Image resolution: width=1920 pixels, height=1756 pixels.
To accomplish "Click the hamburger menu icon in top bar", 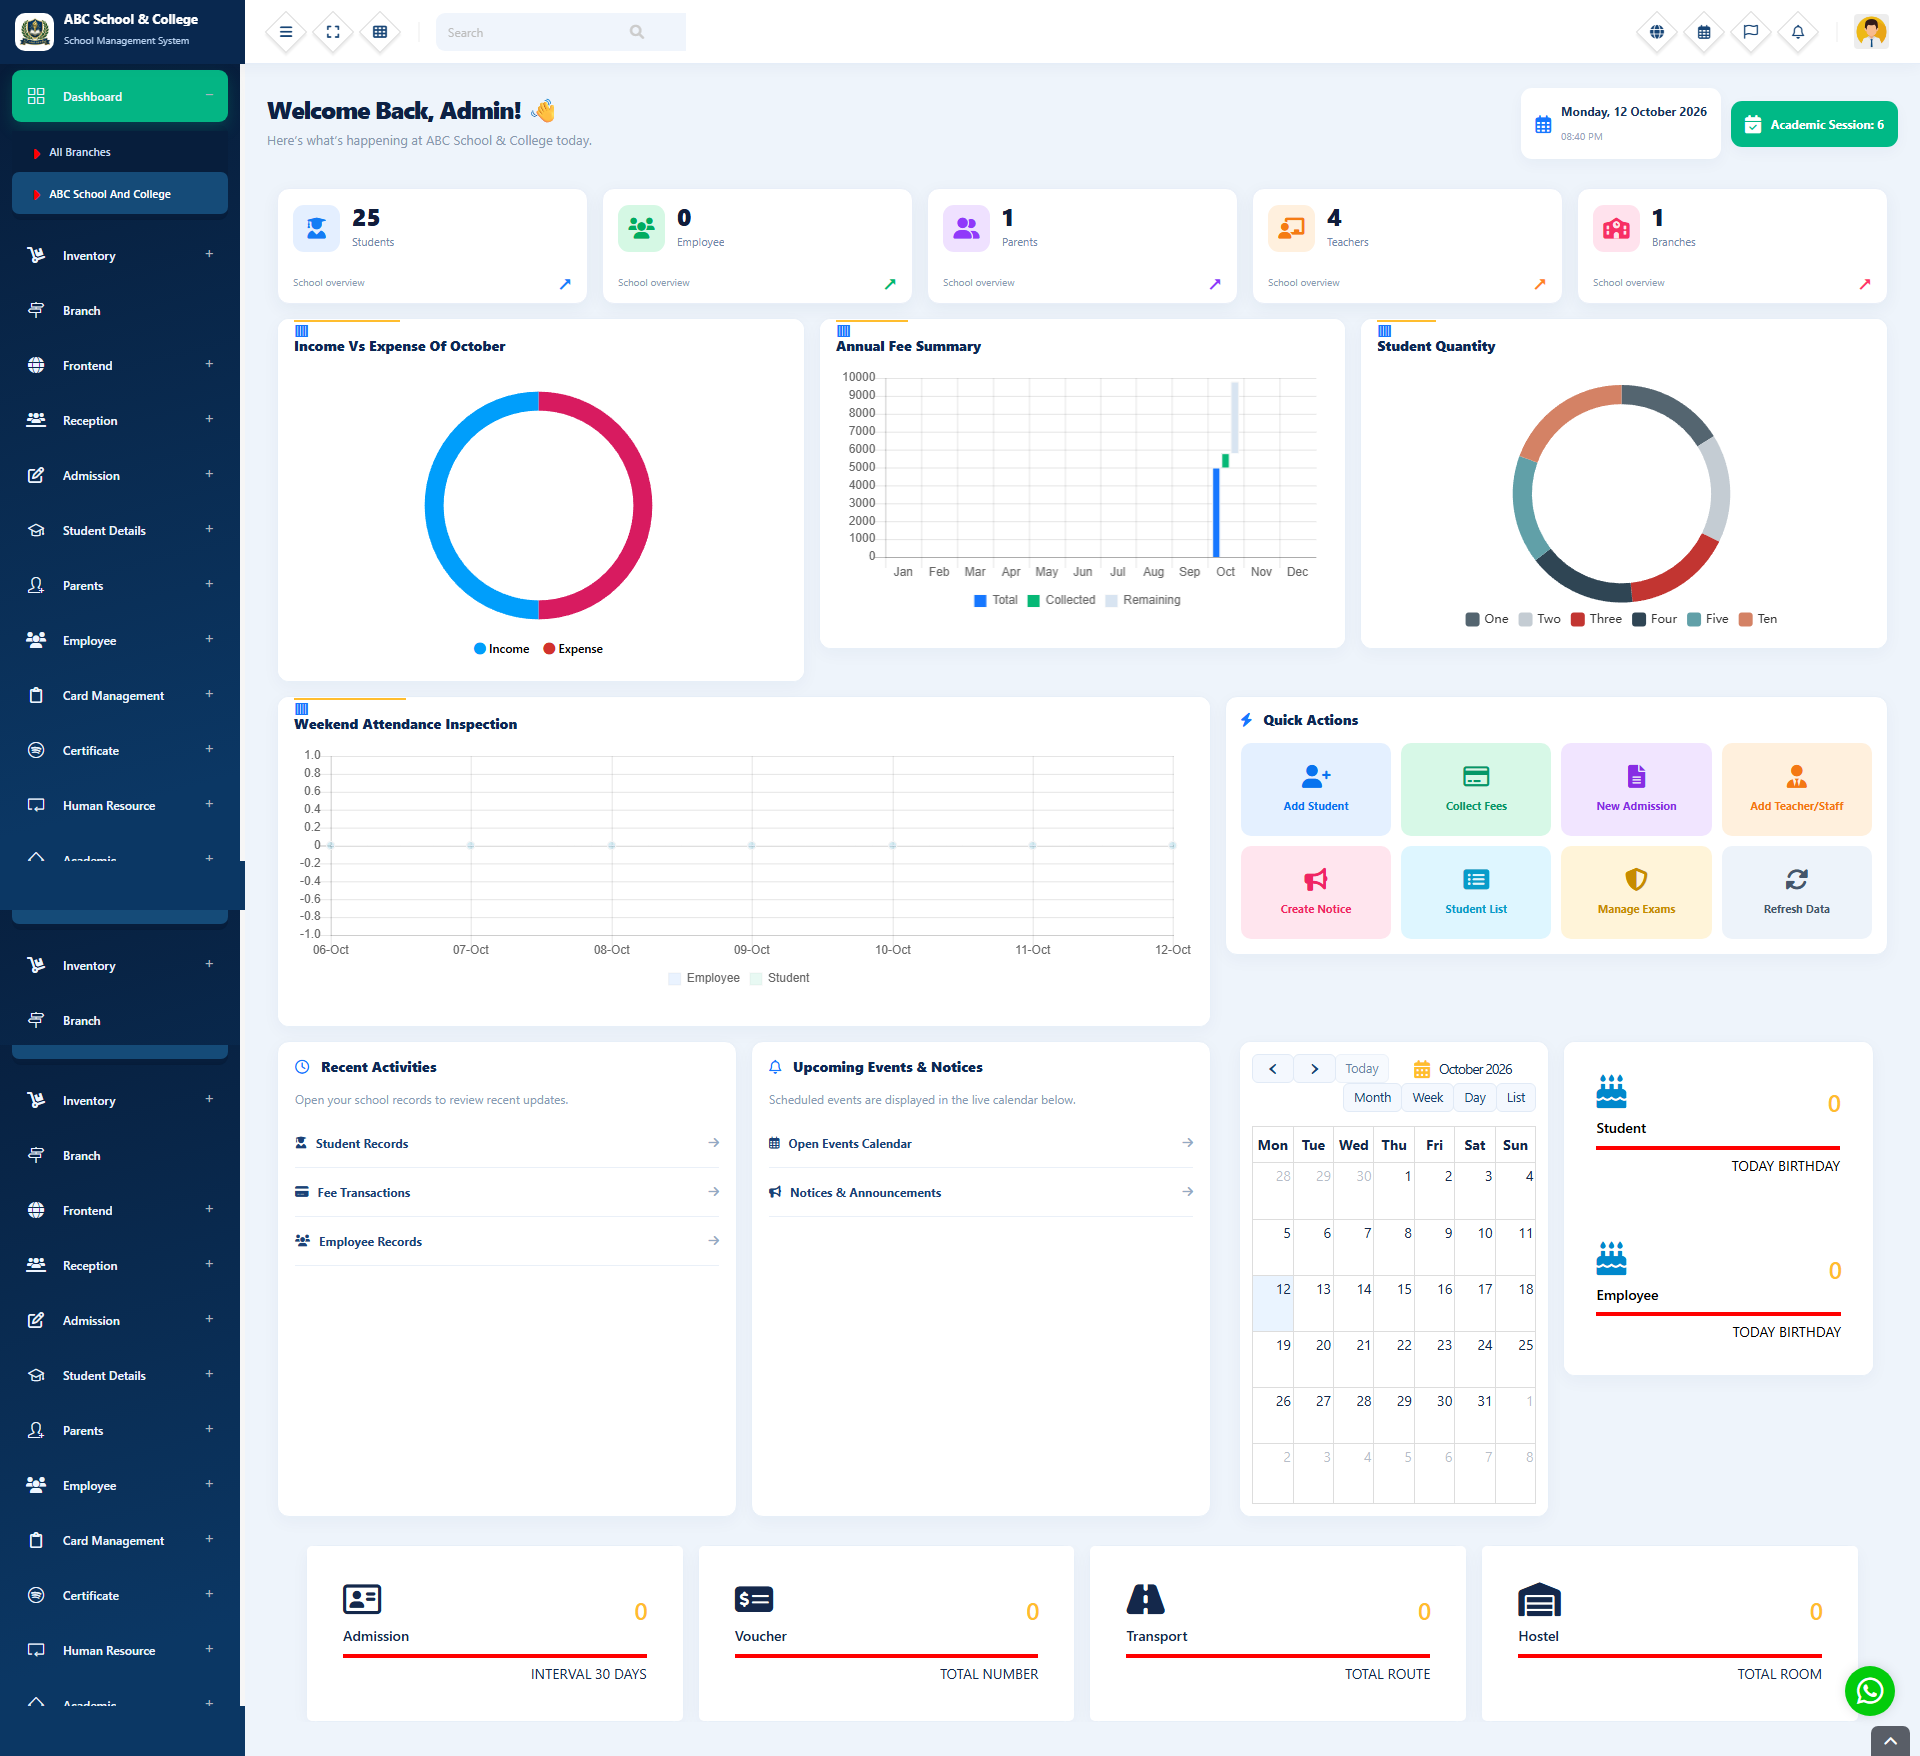I will click(286, 32).
